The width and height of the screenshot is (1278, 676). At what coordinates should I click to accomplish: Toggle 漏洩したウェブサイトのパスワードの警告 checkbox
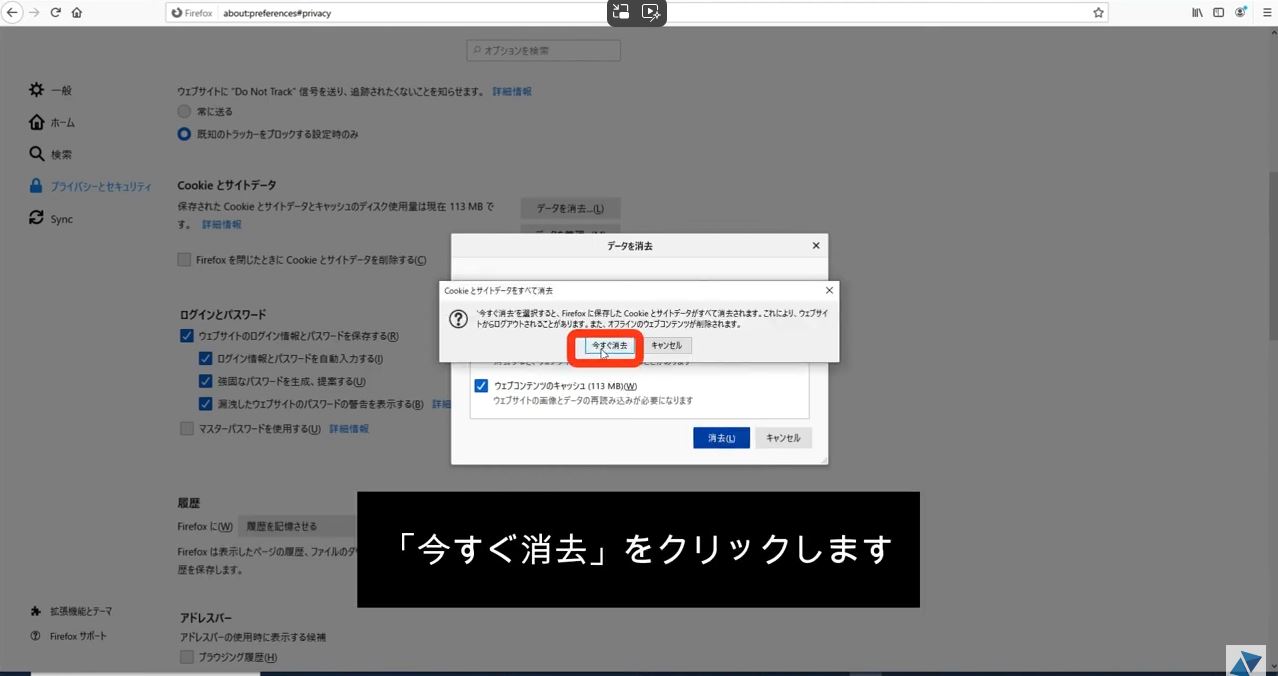[x=205, y=404]
